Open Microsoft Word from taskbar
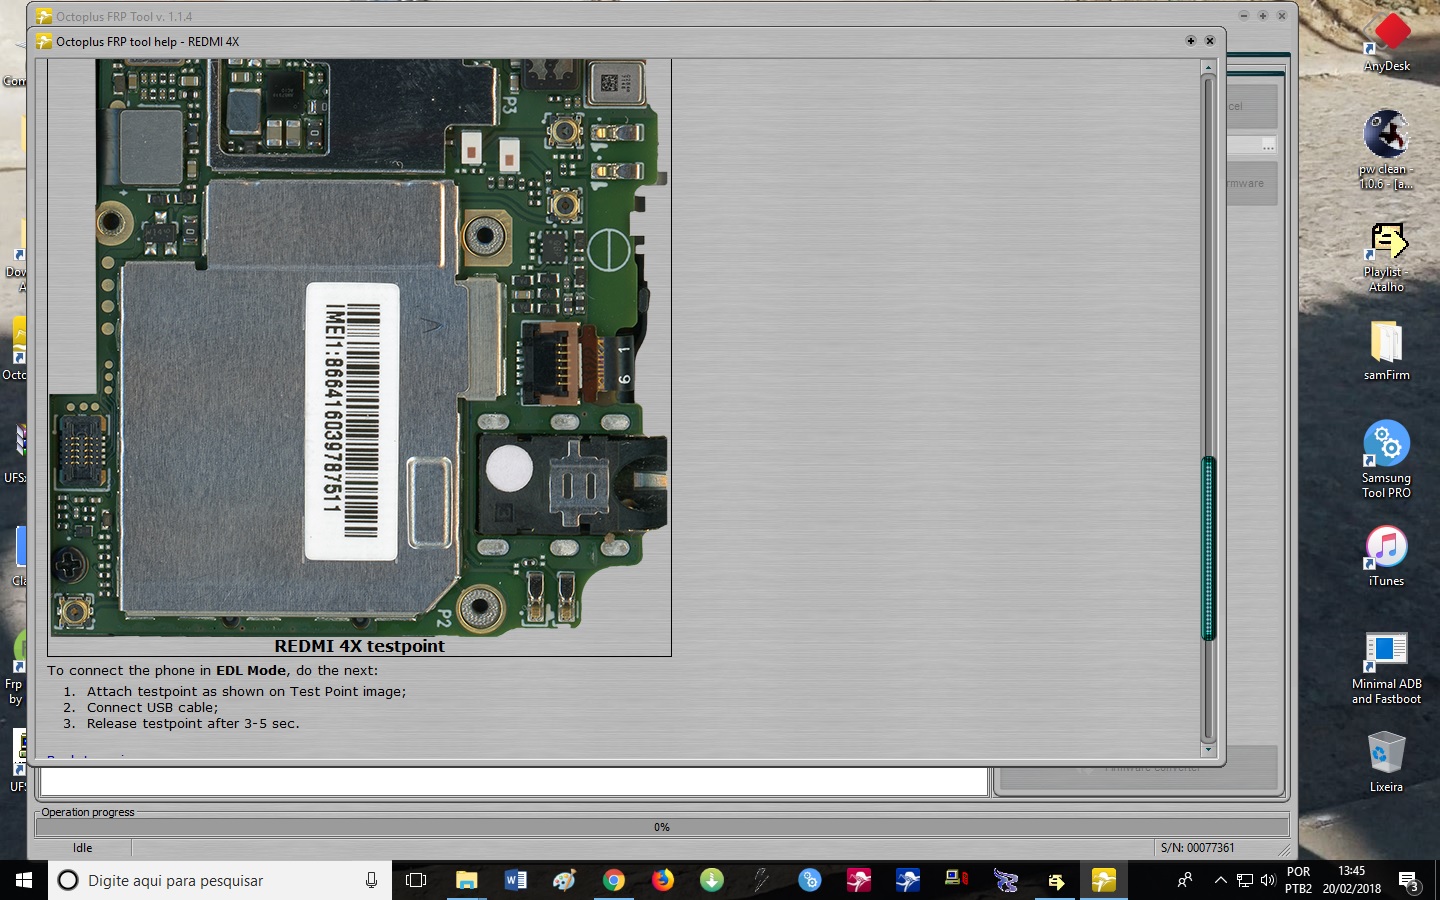This screenshot has height=900, width=1440. [x=516, y=880]
